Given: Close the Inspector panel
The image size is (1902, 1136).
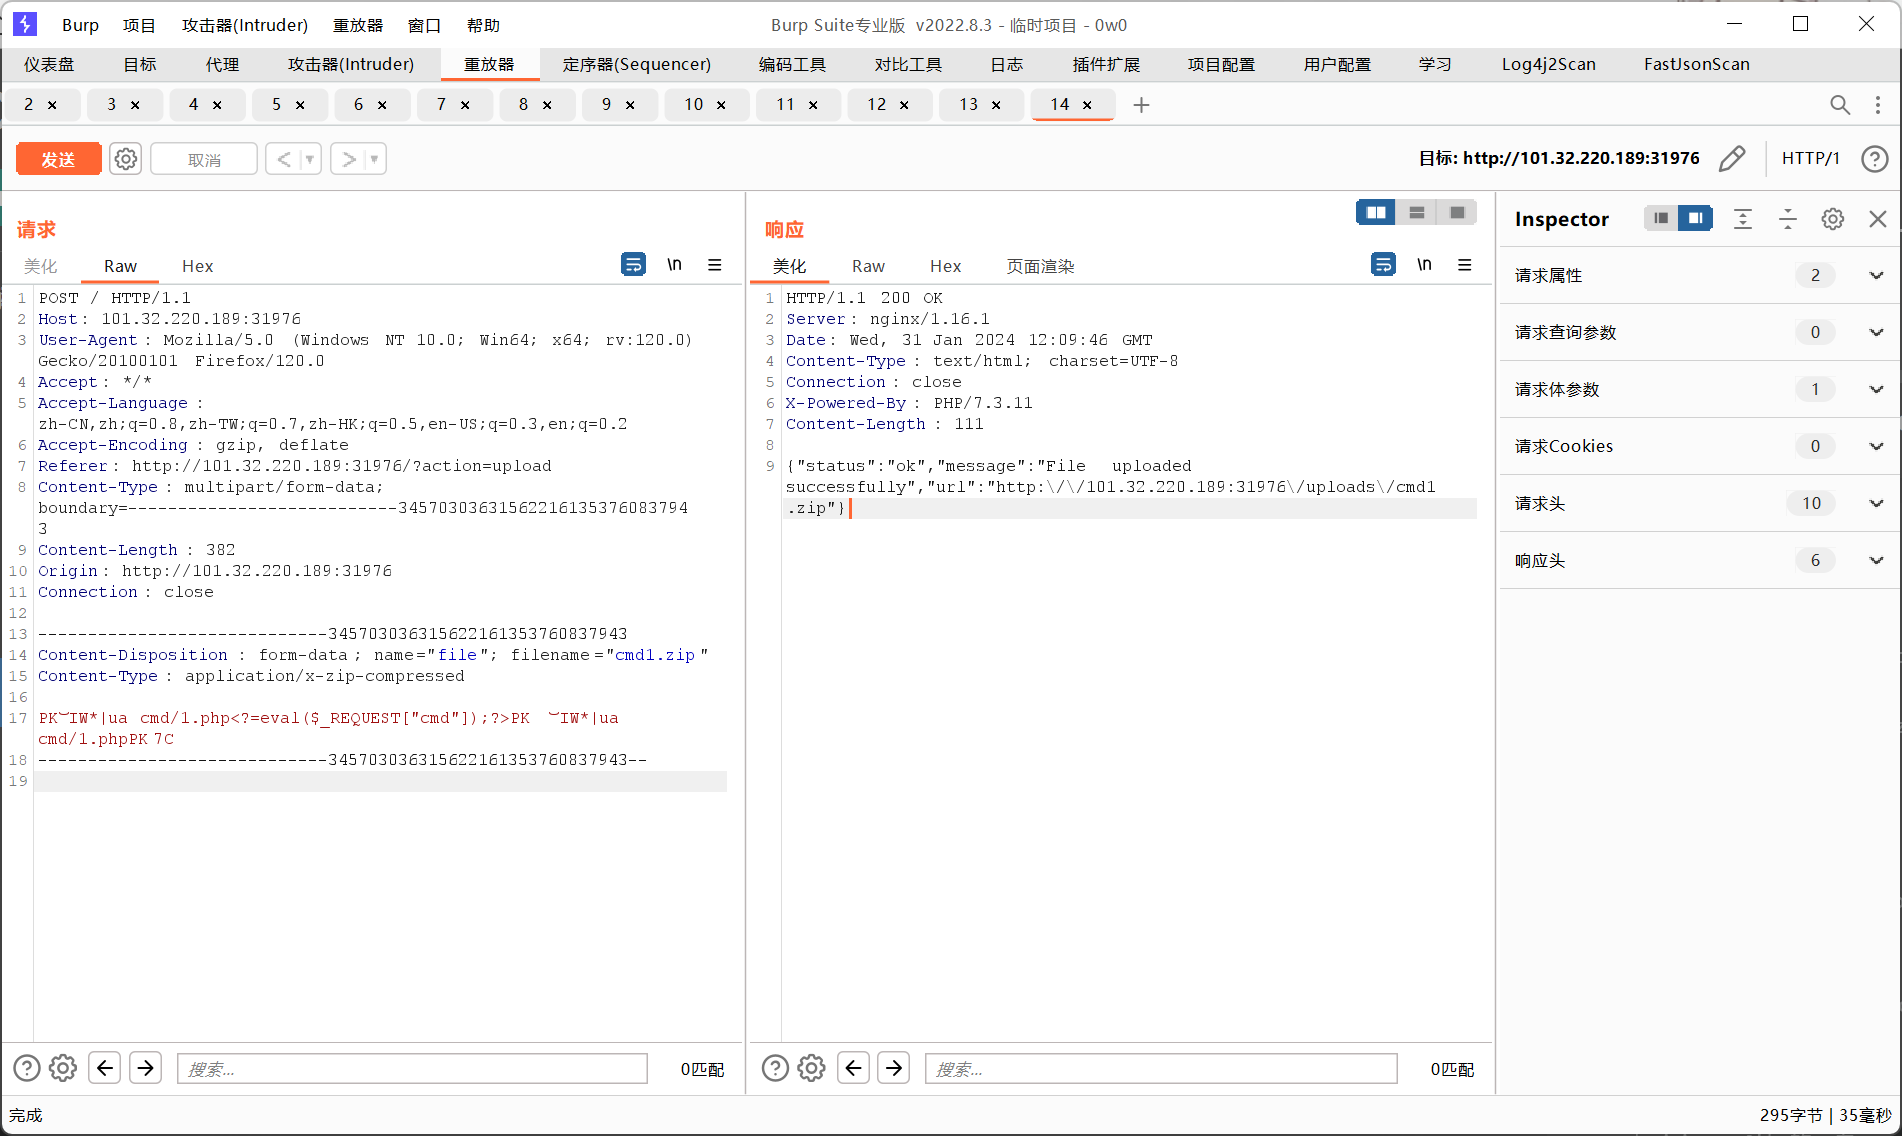Looking at the screenshot, I should point(1878,219).
